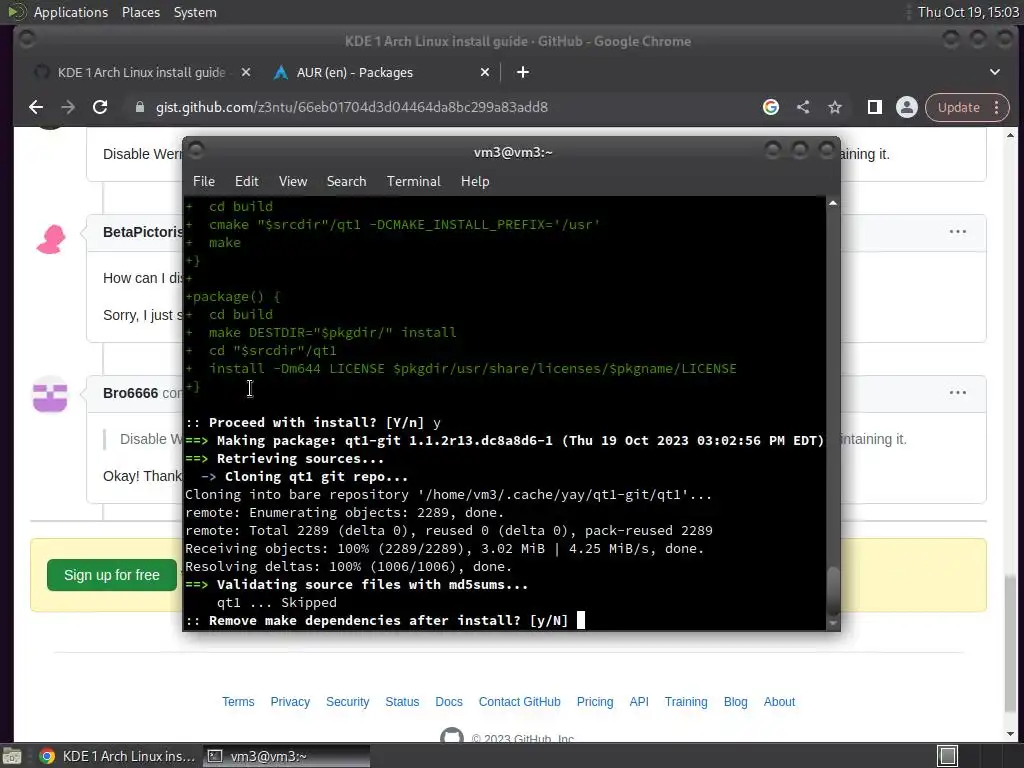Open the Applications menu
The width and height of the screenshot is (1024, 768).
click(x=71, y=12)
